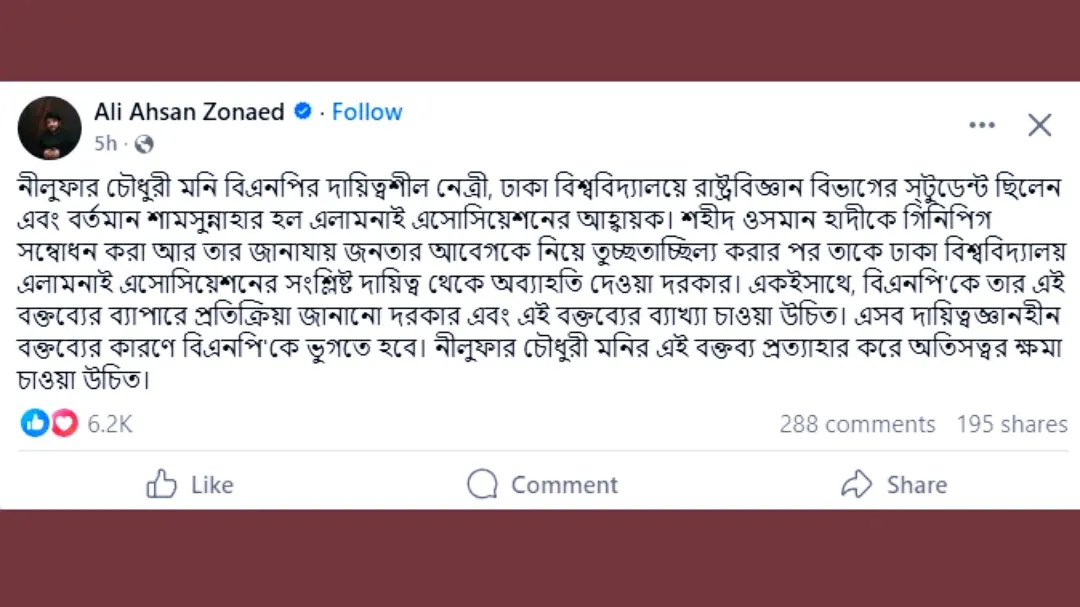Screen dimensions: 1080x607
Task: Click the Follow link
Action: 367,112
